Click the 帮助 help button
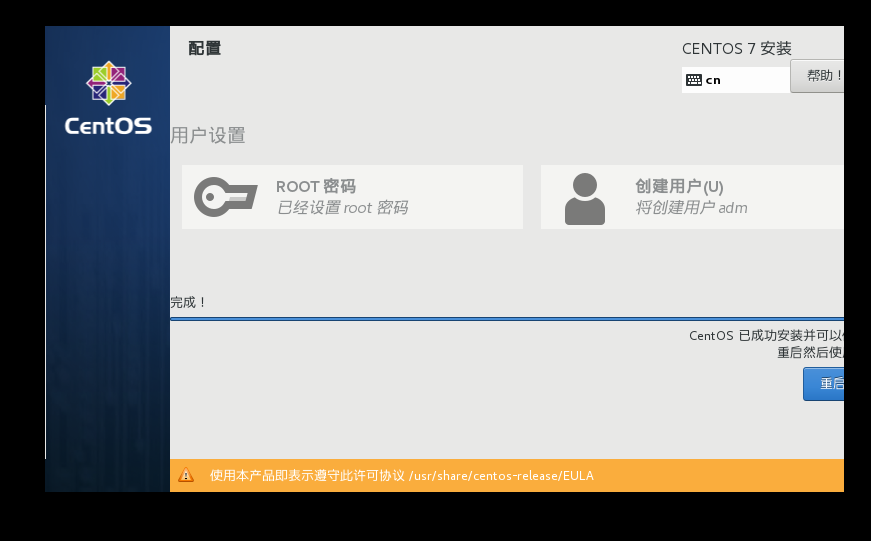The width and height of the screenshot is (871, 541). pos(817,76)
